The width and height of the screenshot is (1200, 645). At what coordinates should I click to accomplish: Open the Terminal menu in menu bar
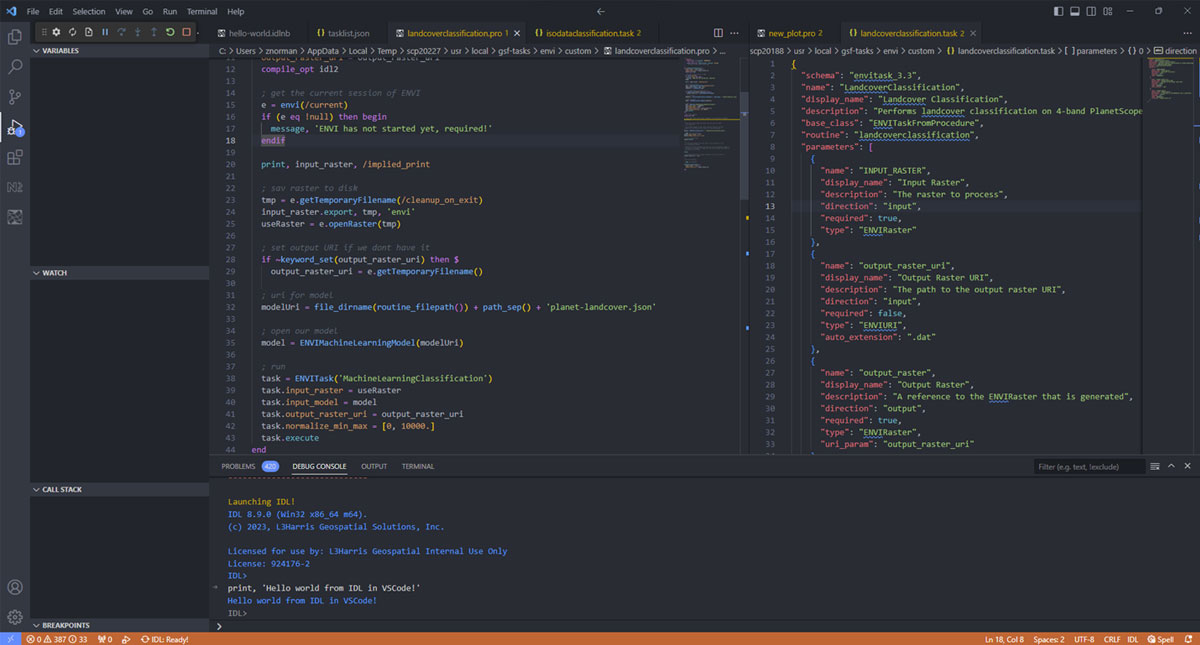[x=202, y=11]
